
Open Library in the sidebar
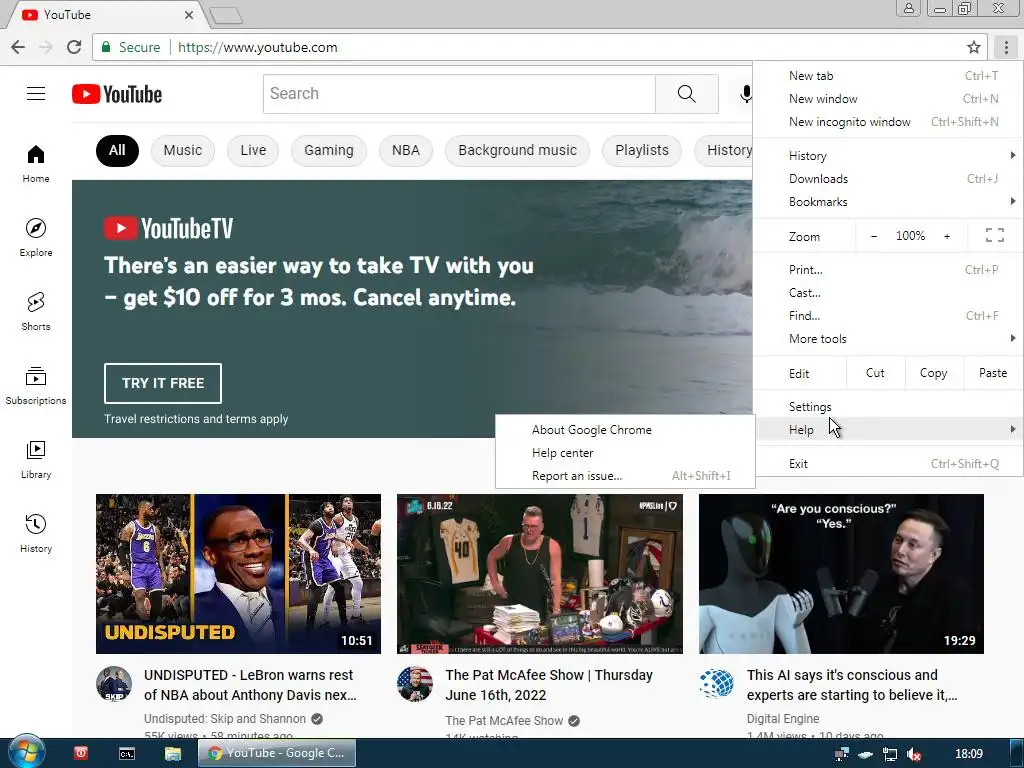pyautogui.click(x=36, y=460)
